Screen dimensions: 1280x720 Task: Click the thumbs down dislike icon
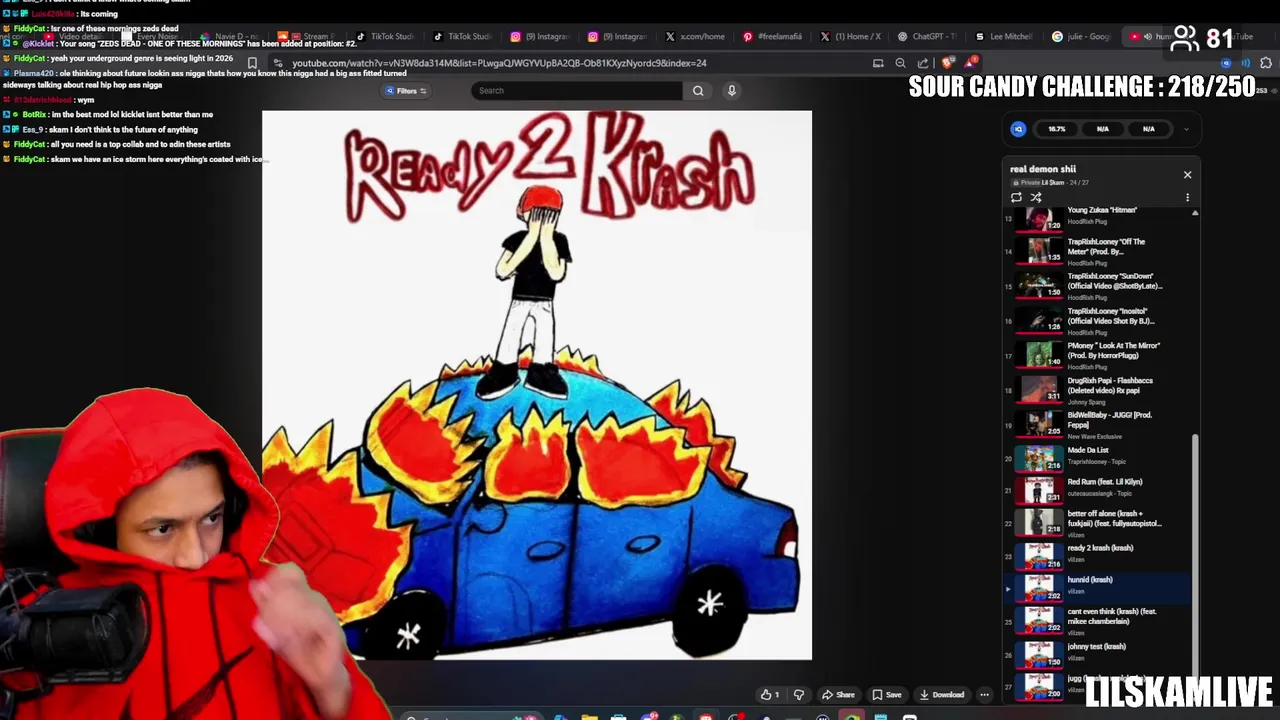pos(799,695)
